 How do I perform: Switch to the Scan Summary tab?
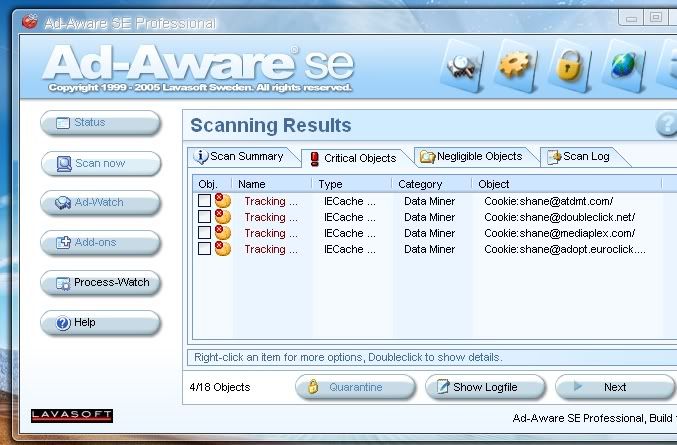tap(240, 157)
